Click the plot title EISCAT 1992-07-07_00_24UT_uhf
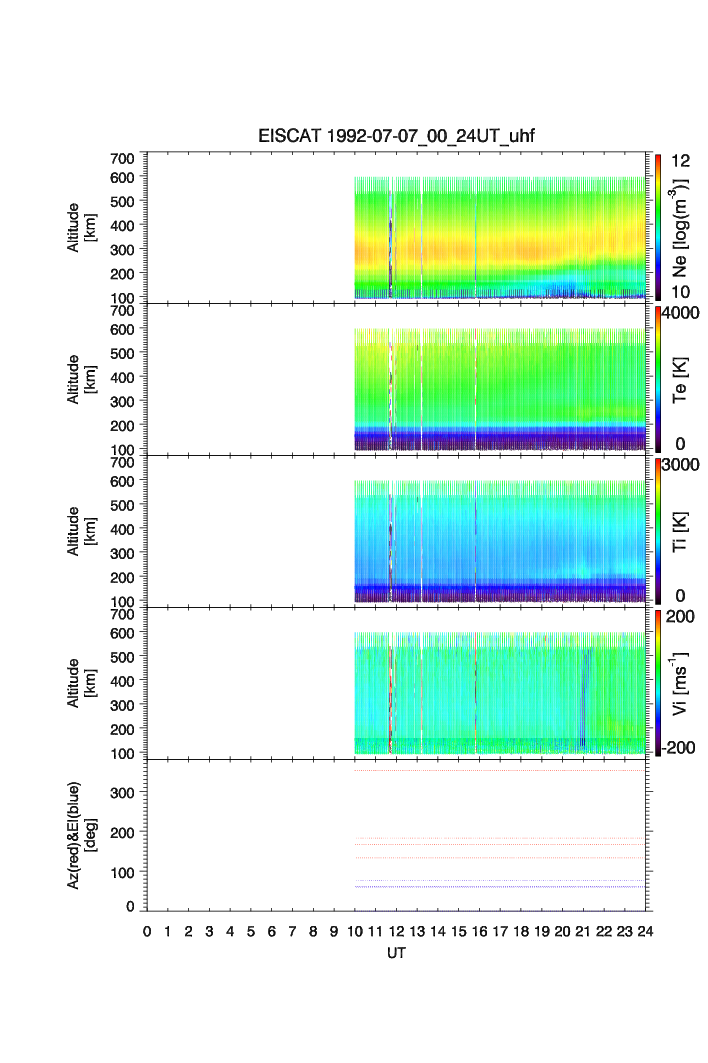708x1063 pixels. point(396,136)
